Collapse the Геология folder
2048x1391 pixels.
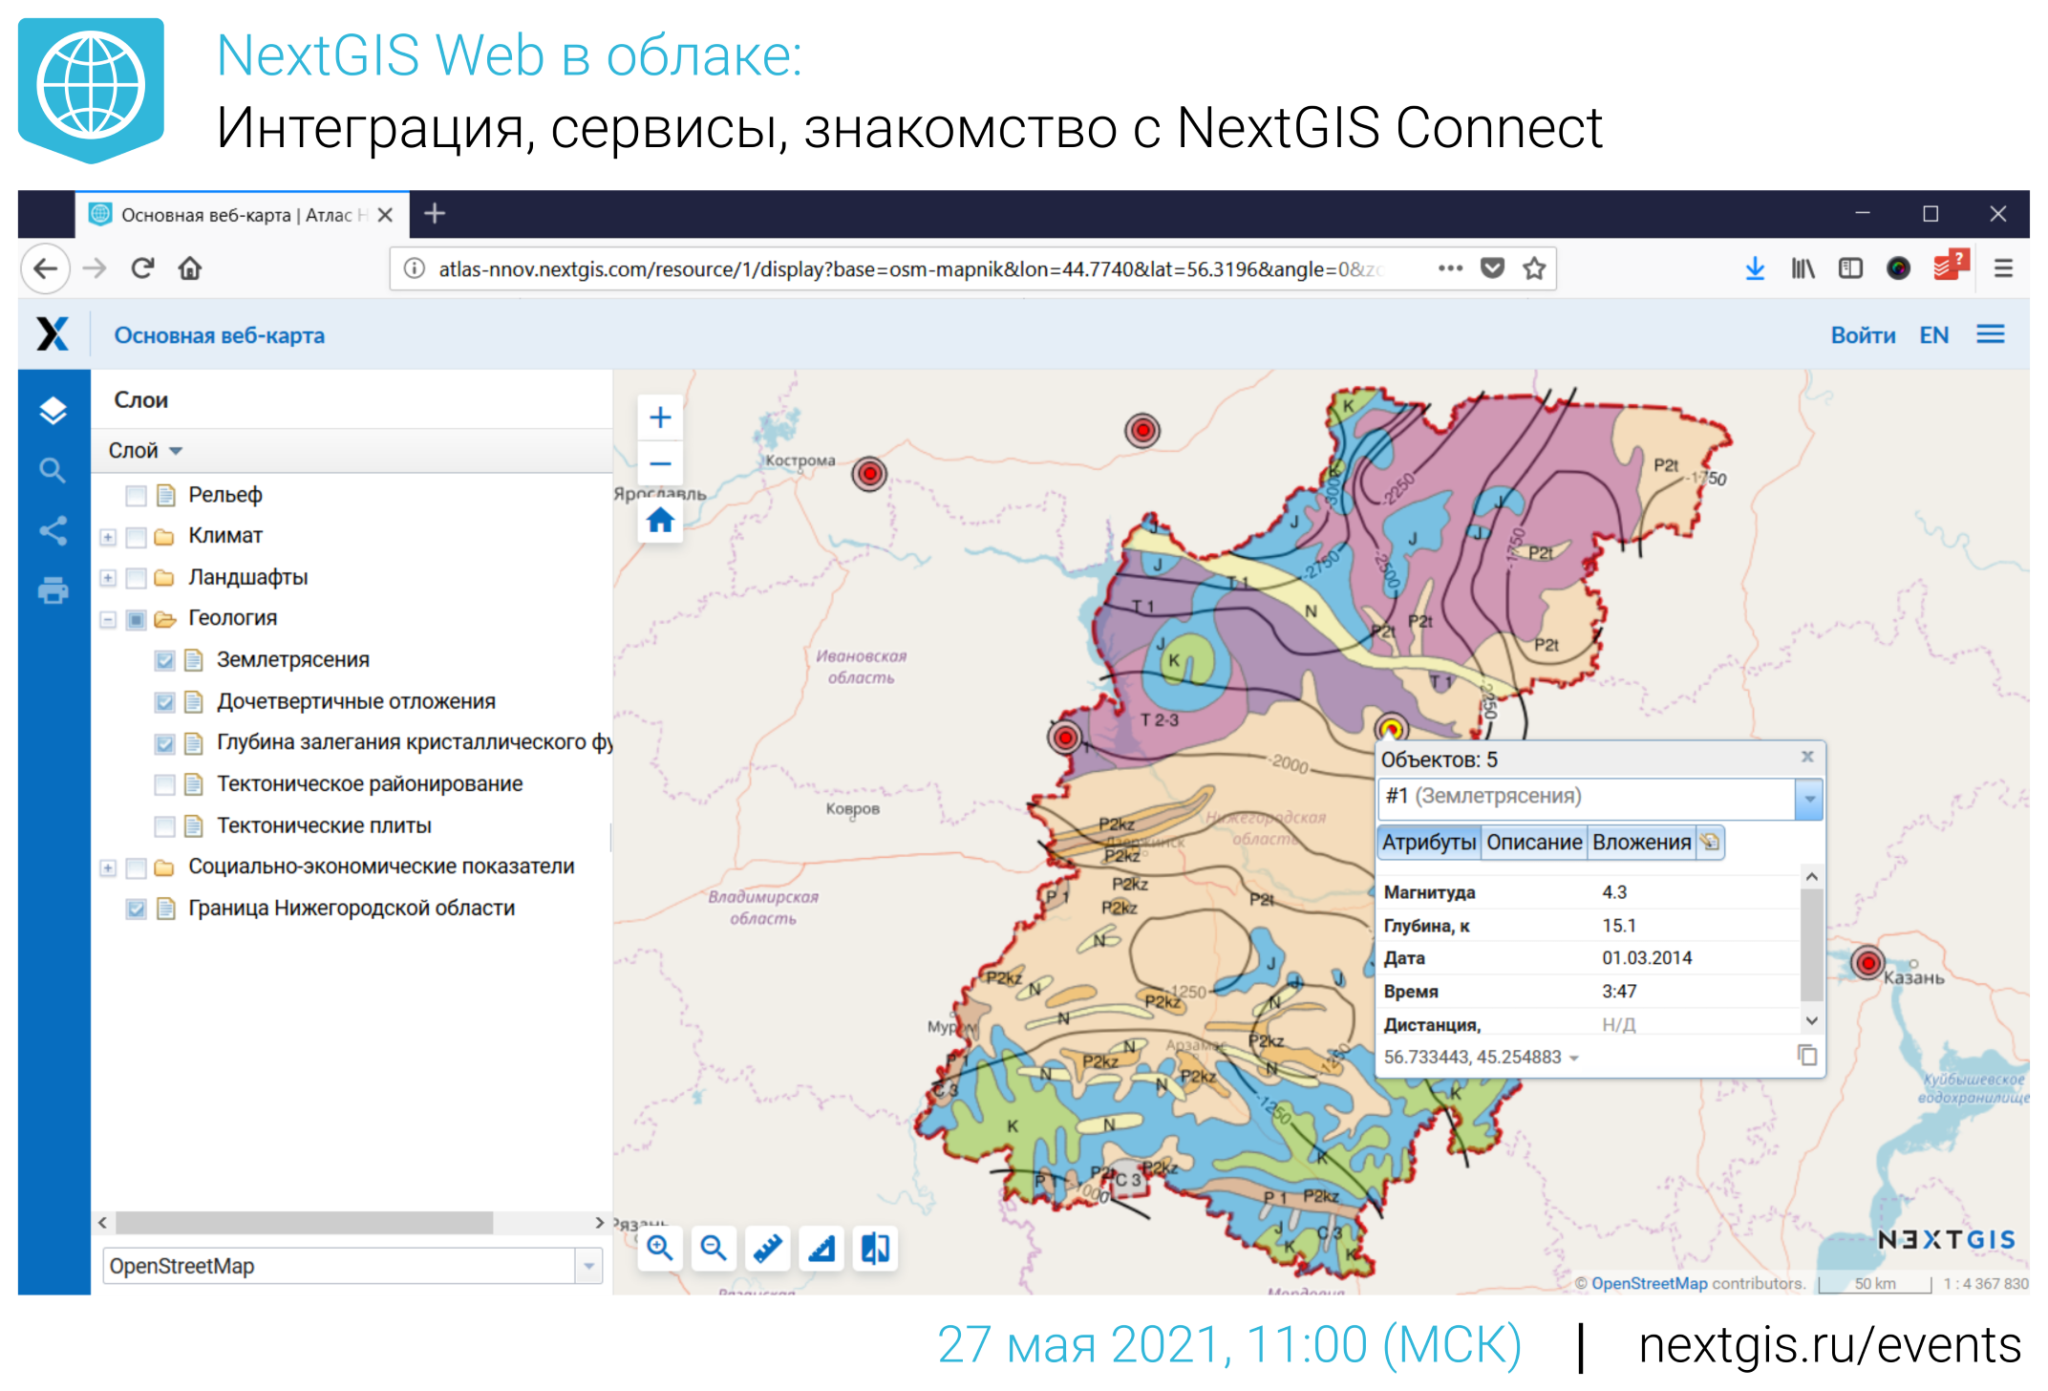[x=108, y=620]
